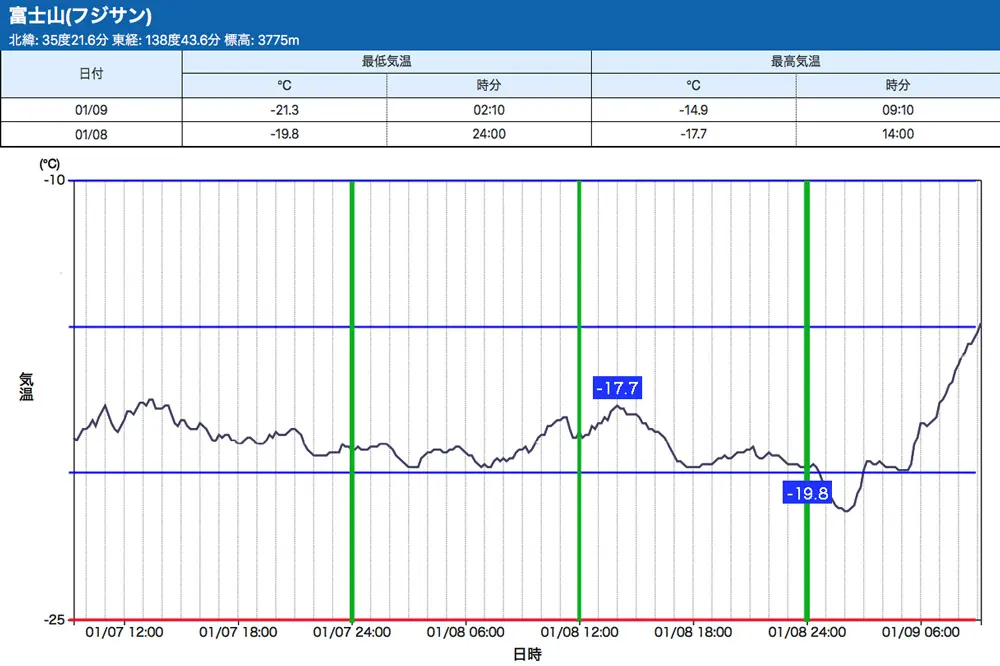
Task: Click the -17.7 peak label on the graph
Action: click(617, 388)
